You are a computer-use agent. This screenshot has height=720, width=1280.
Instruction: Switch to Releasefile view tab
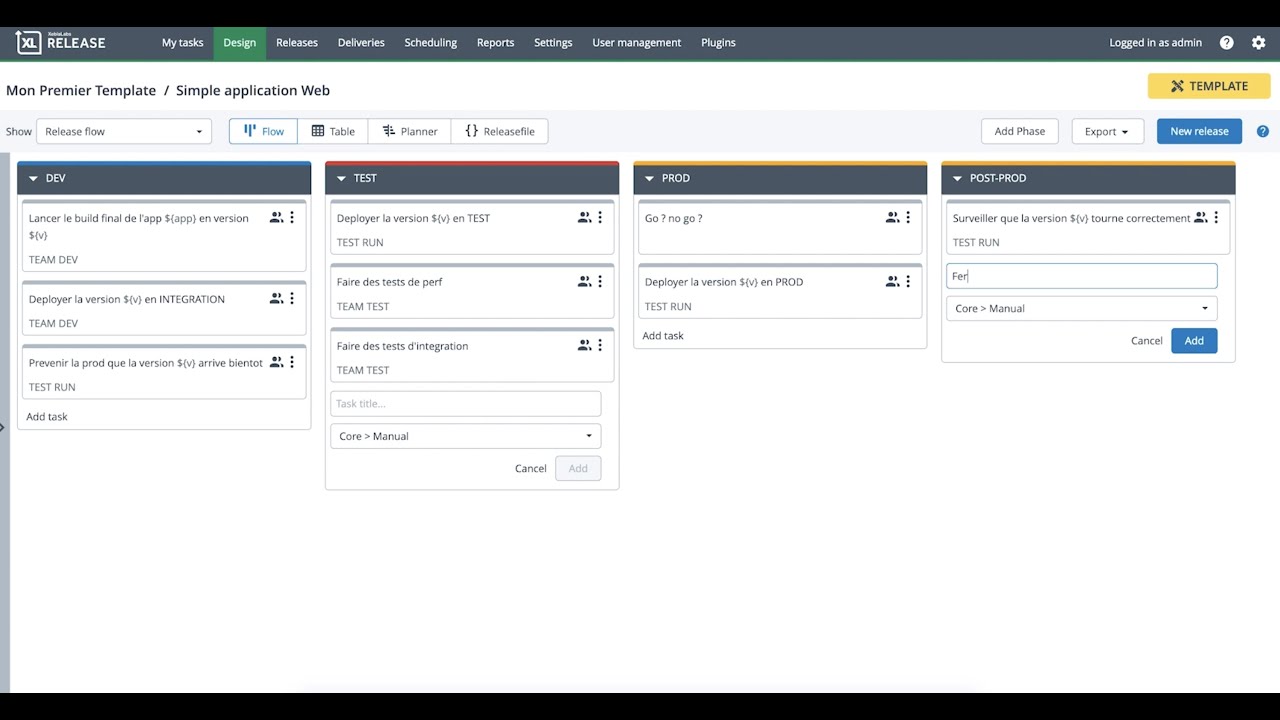[x=500, y=131]
